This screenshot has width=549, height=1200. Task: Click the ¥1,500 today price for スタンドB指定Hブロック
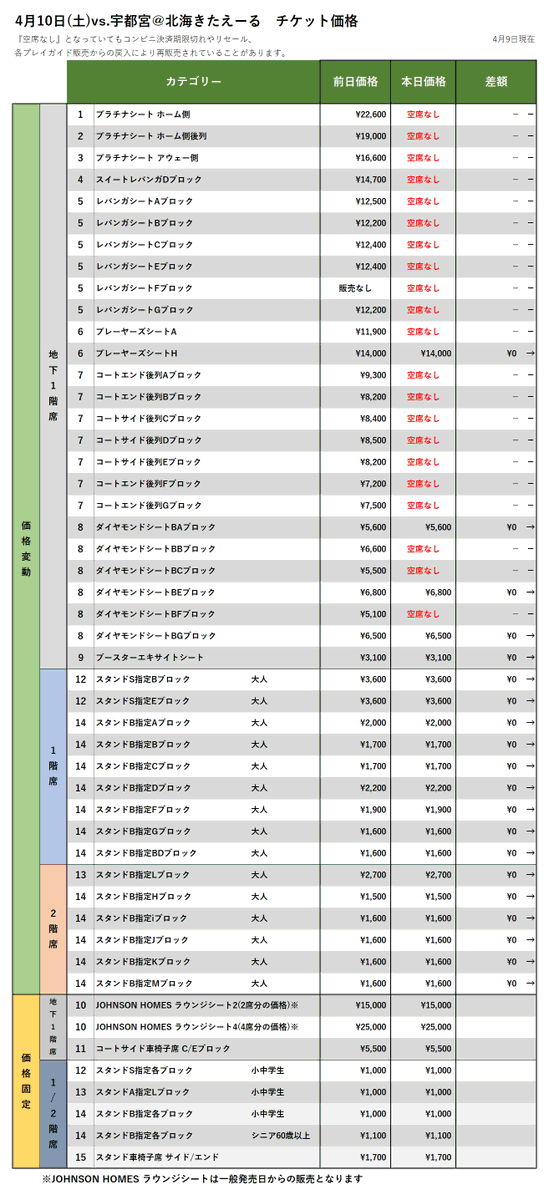click(438, 896)
